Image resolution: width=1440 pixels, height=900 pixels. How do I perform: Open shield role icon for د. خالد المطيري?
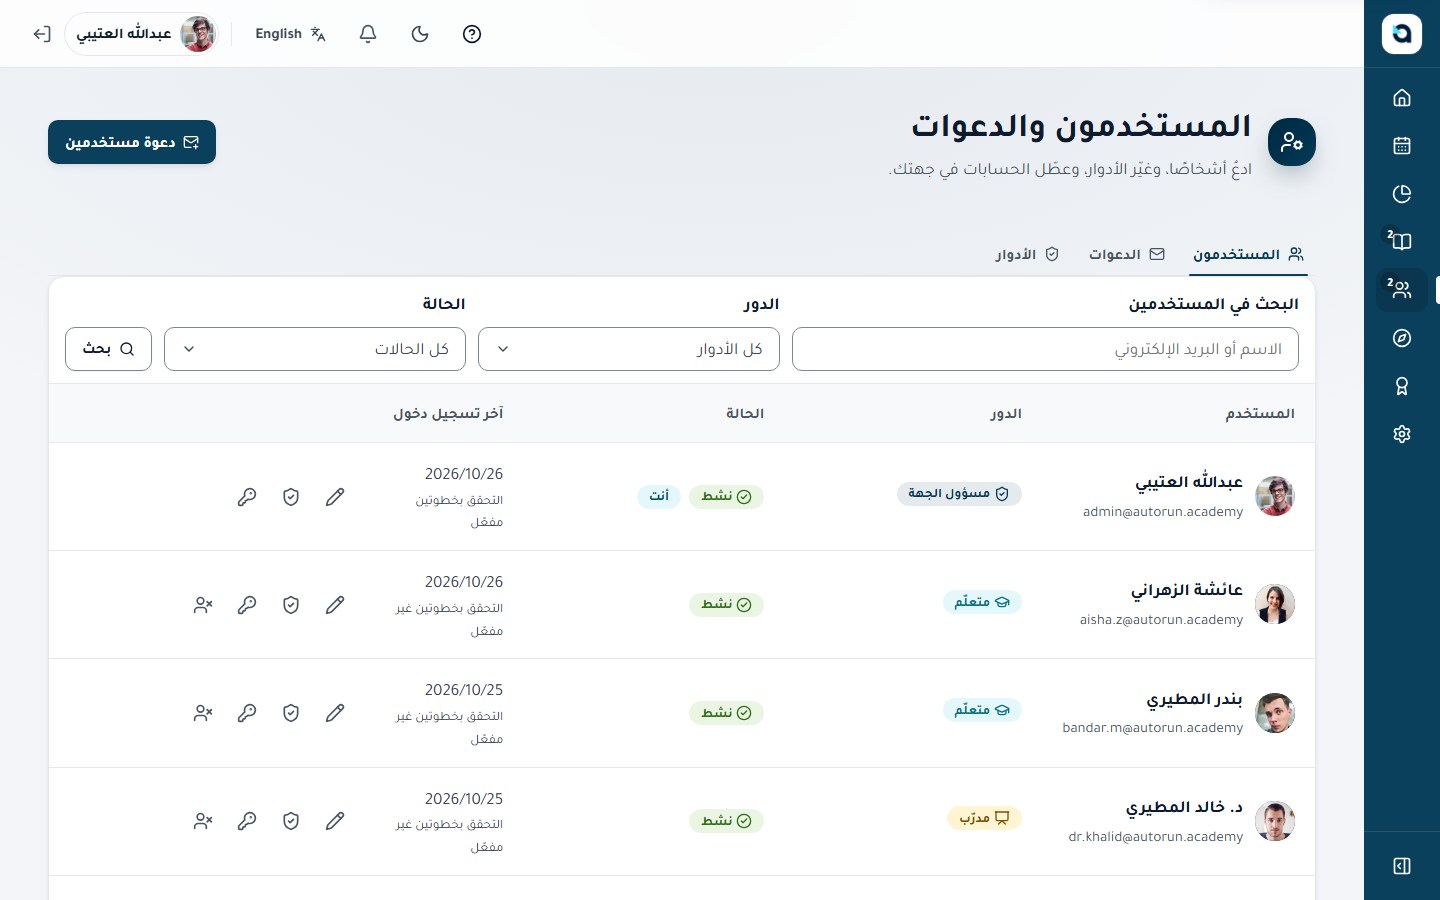click(x=291, y=821)
